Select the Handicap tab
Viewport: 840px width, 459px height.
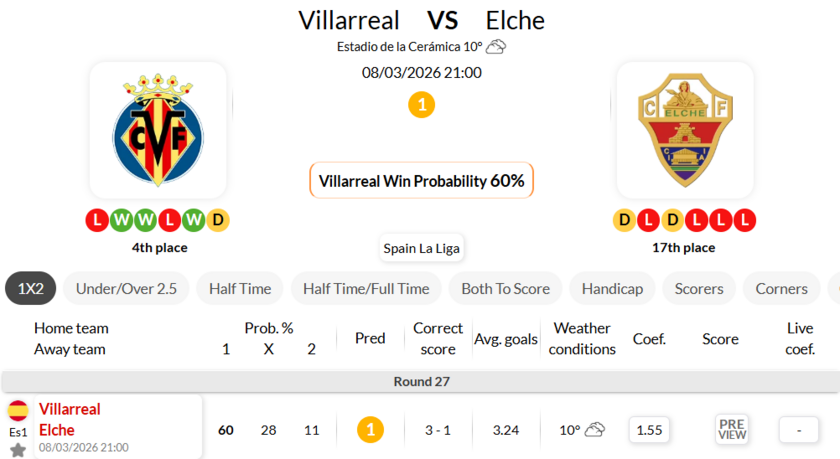point(612,289)
